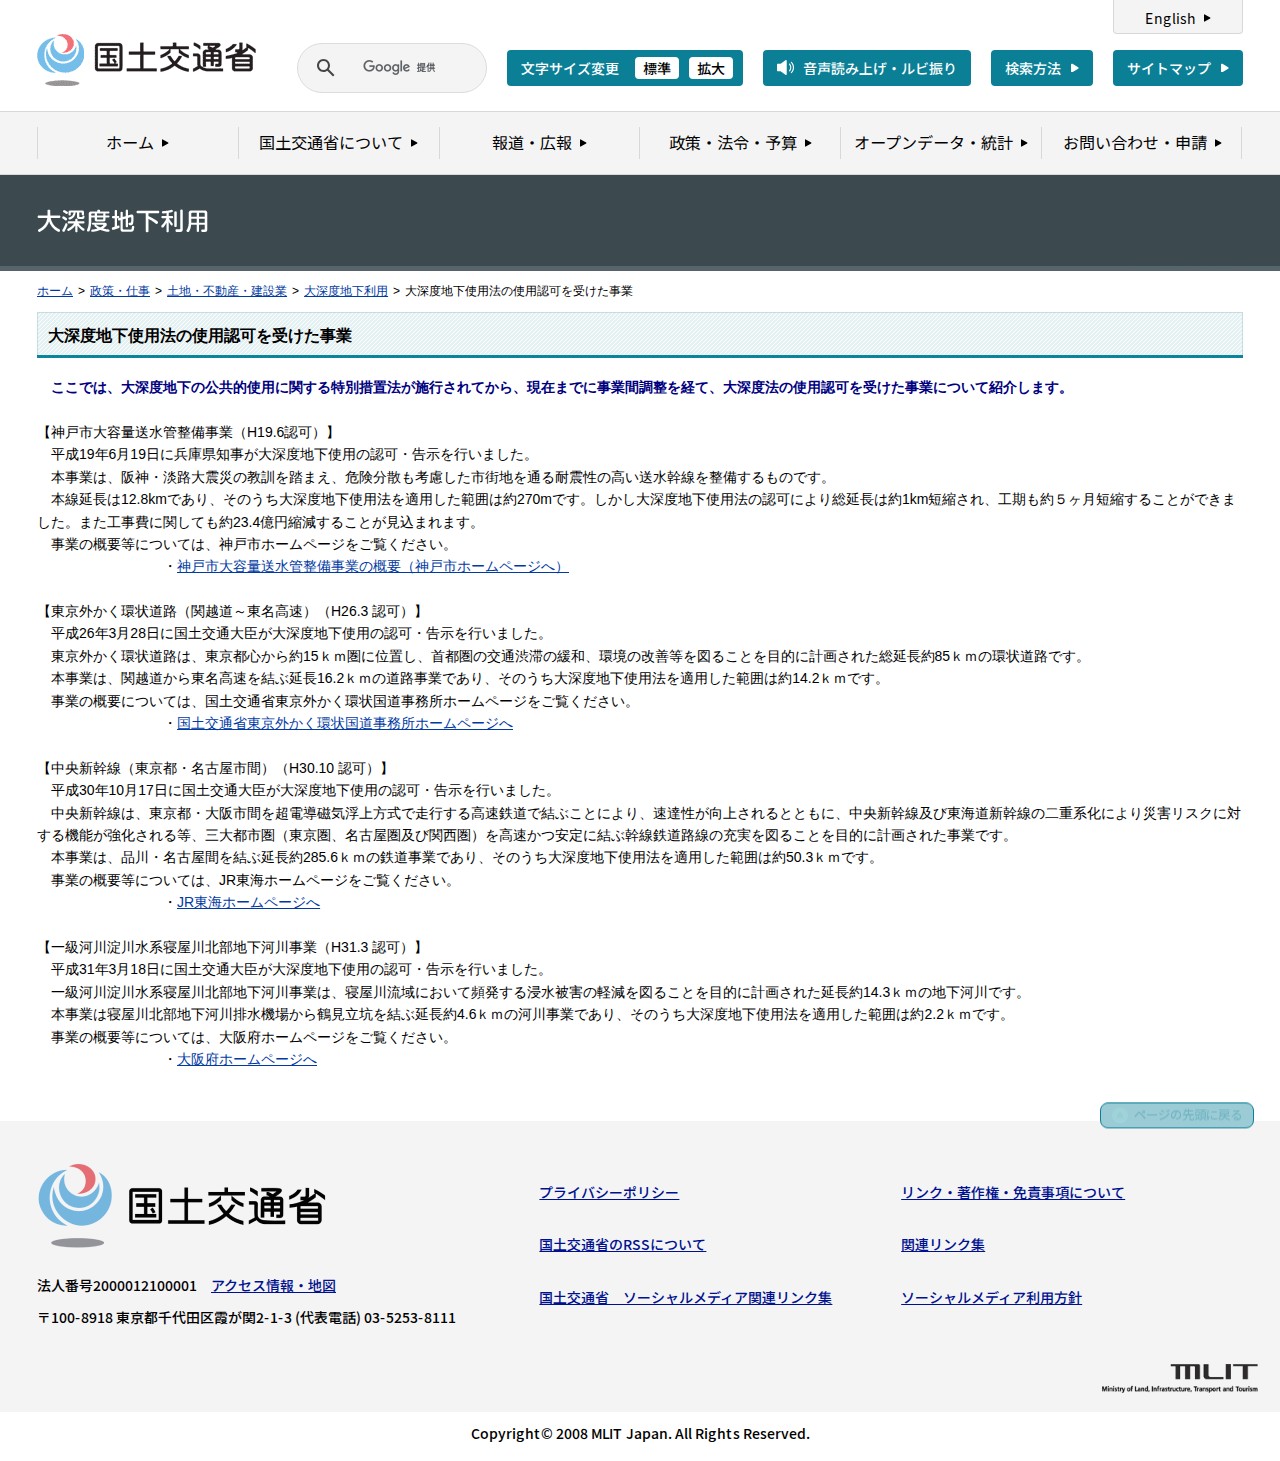Open the プライバシーポリシー footer link
The width and height of the screenshot is (1280, 1461).
pyautogui.click(x=609, y=1193)
